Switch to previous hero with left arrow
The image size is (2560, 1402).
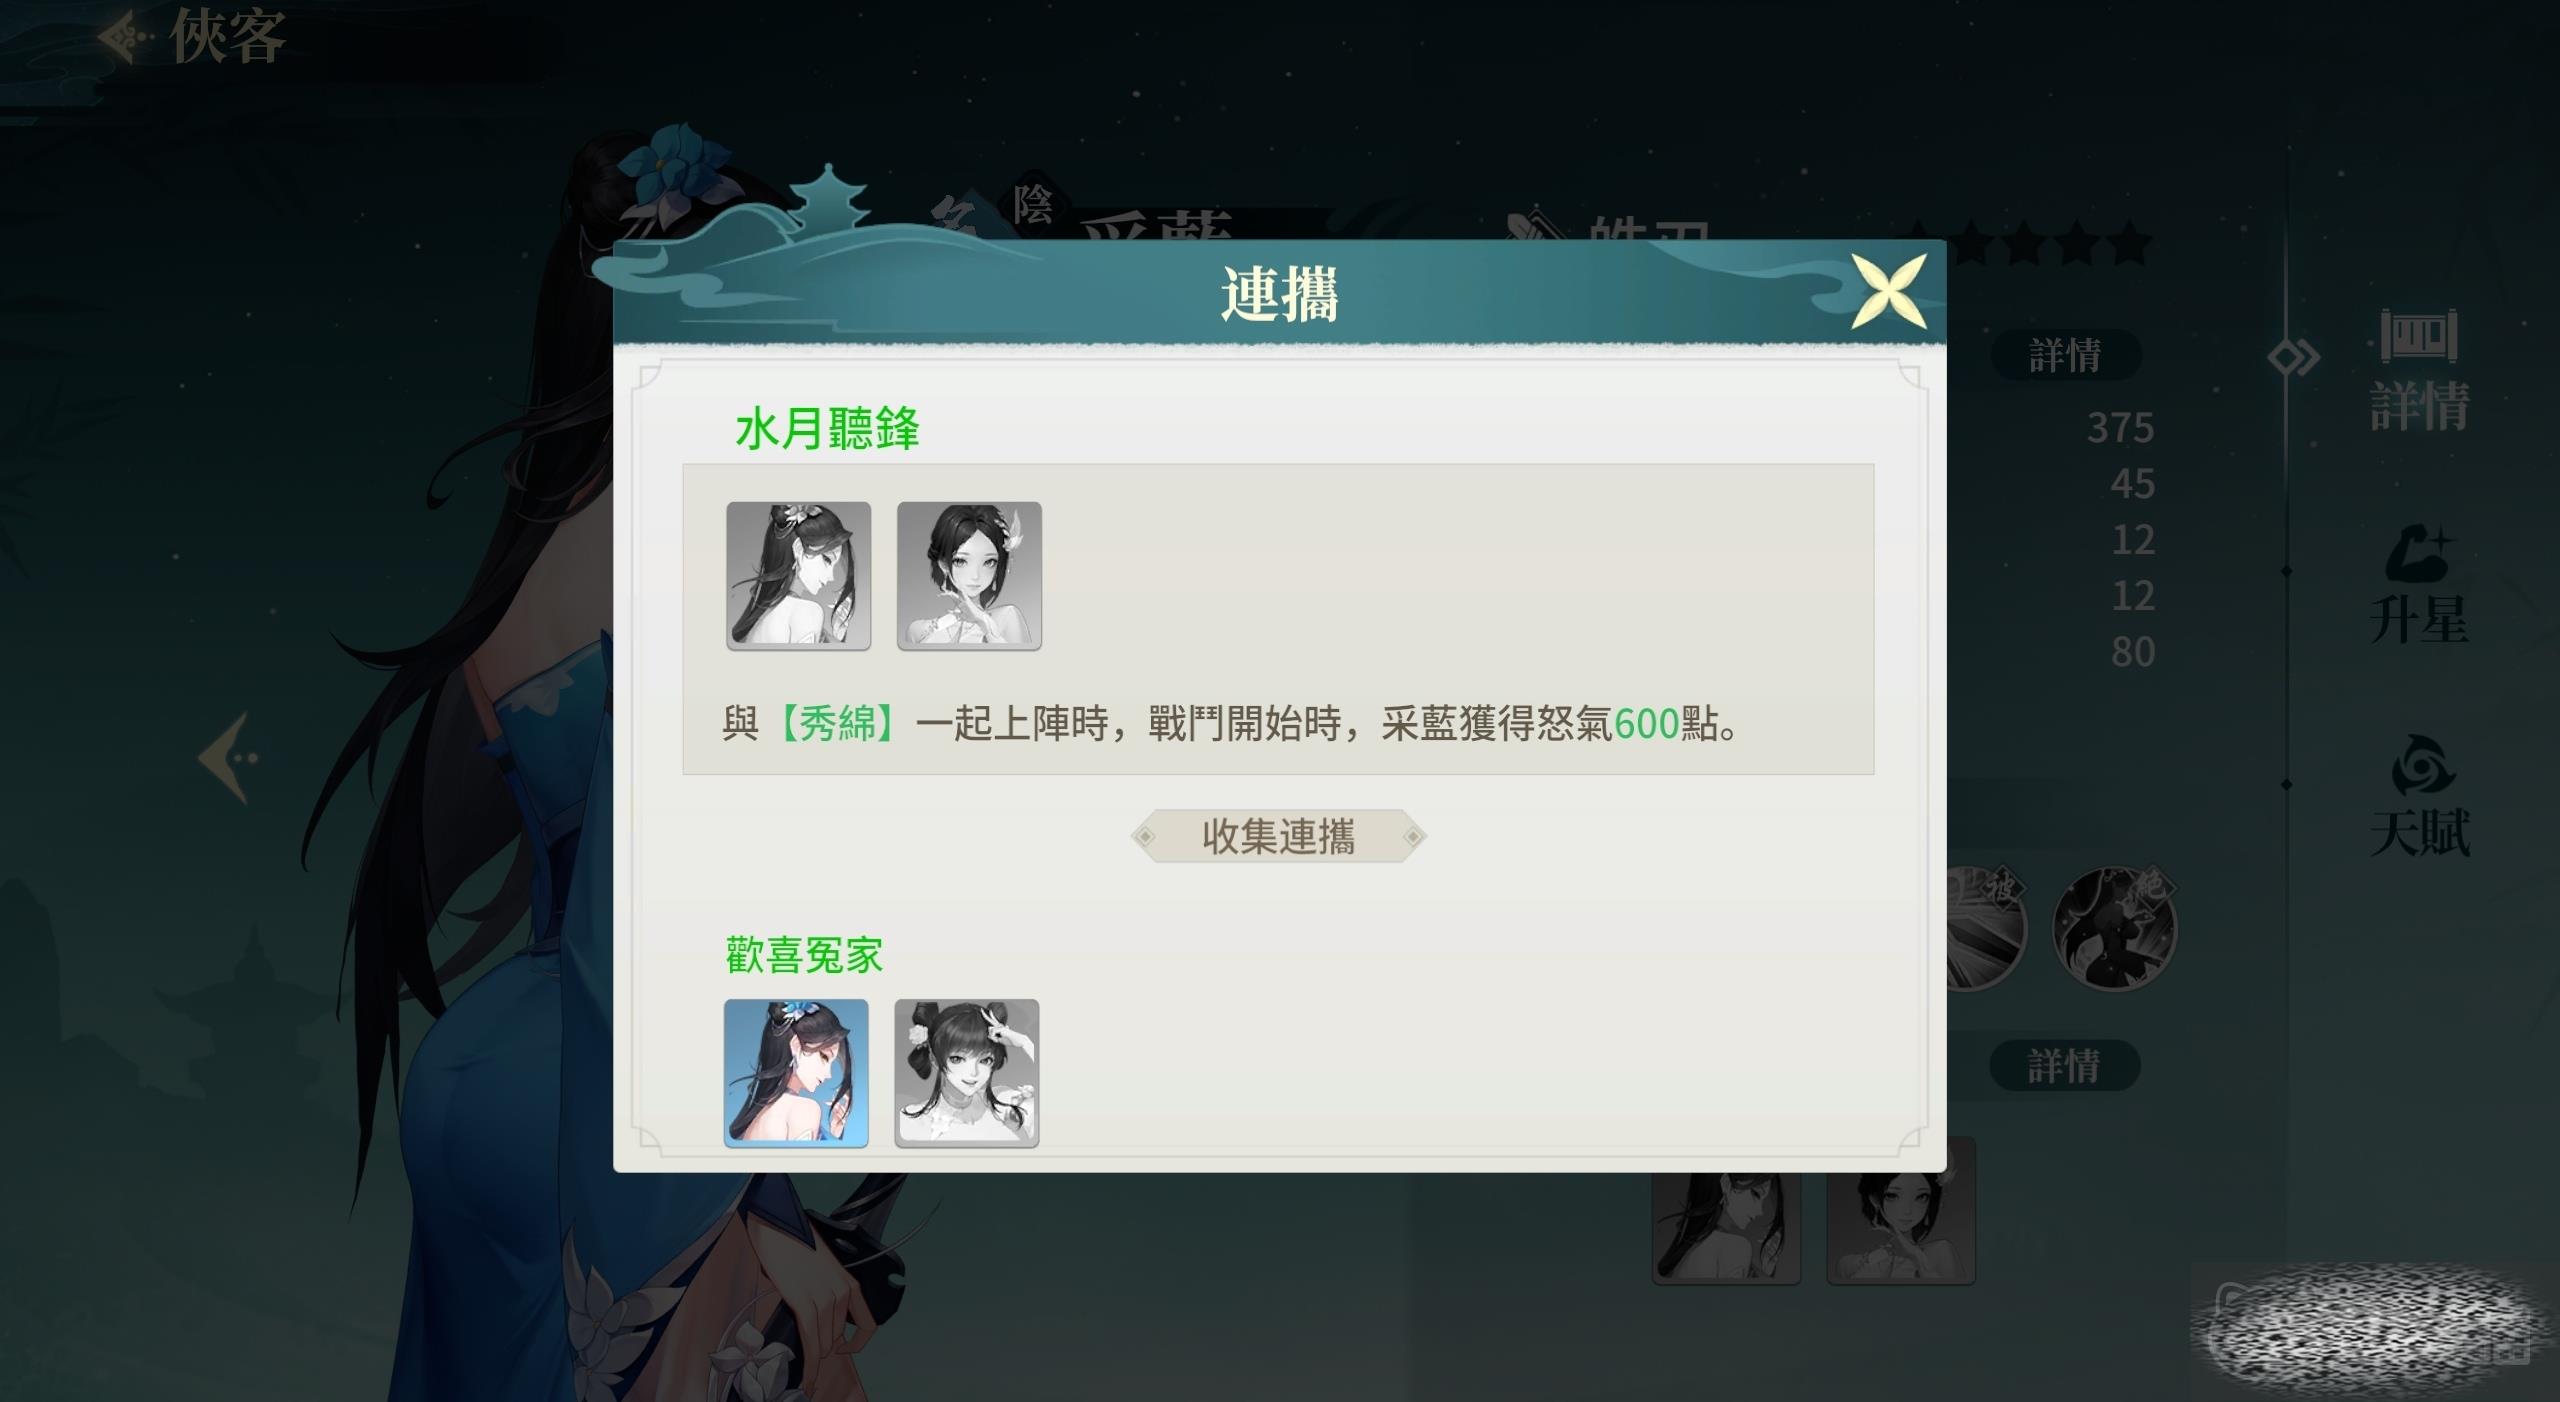click(229, 757)
